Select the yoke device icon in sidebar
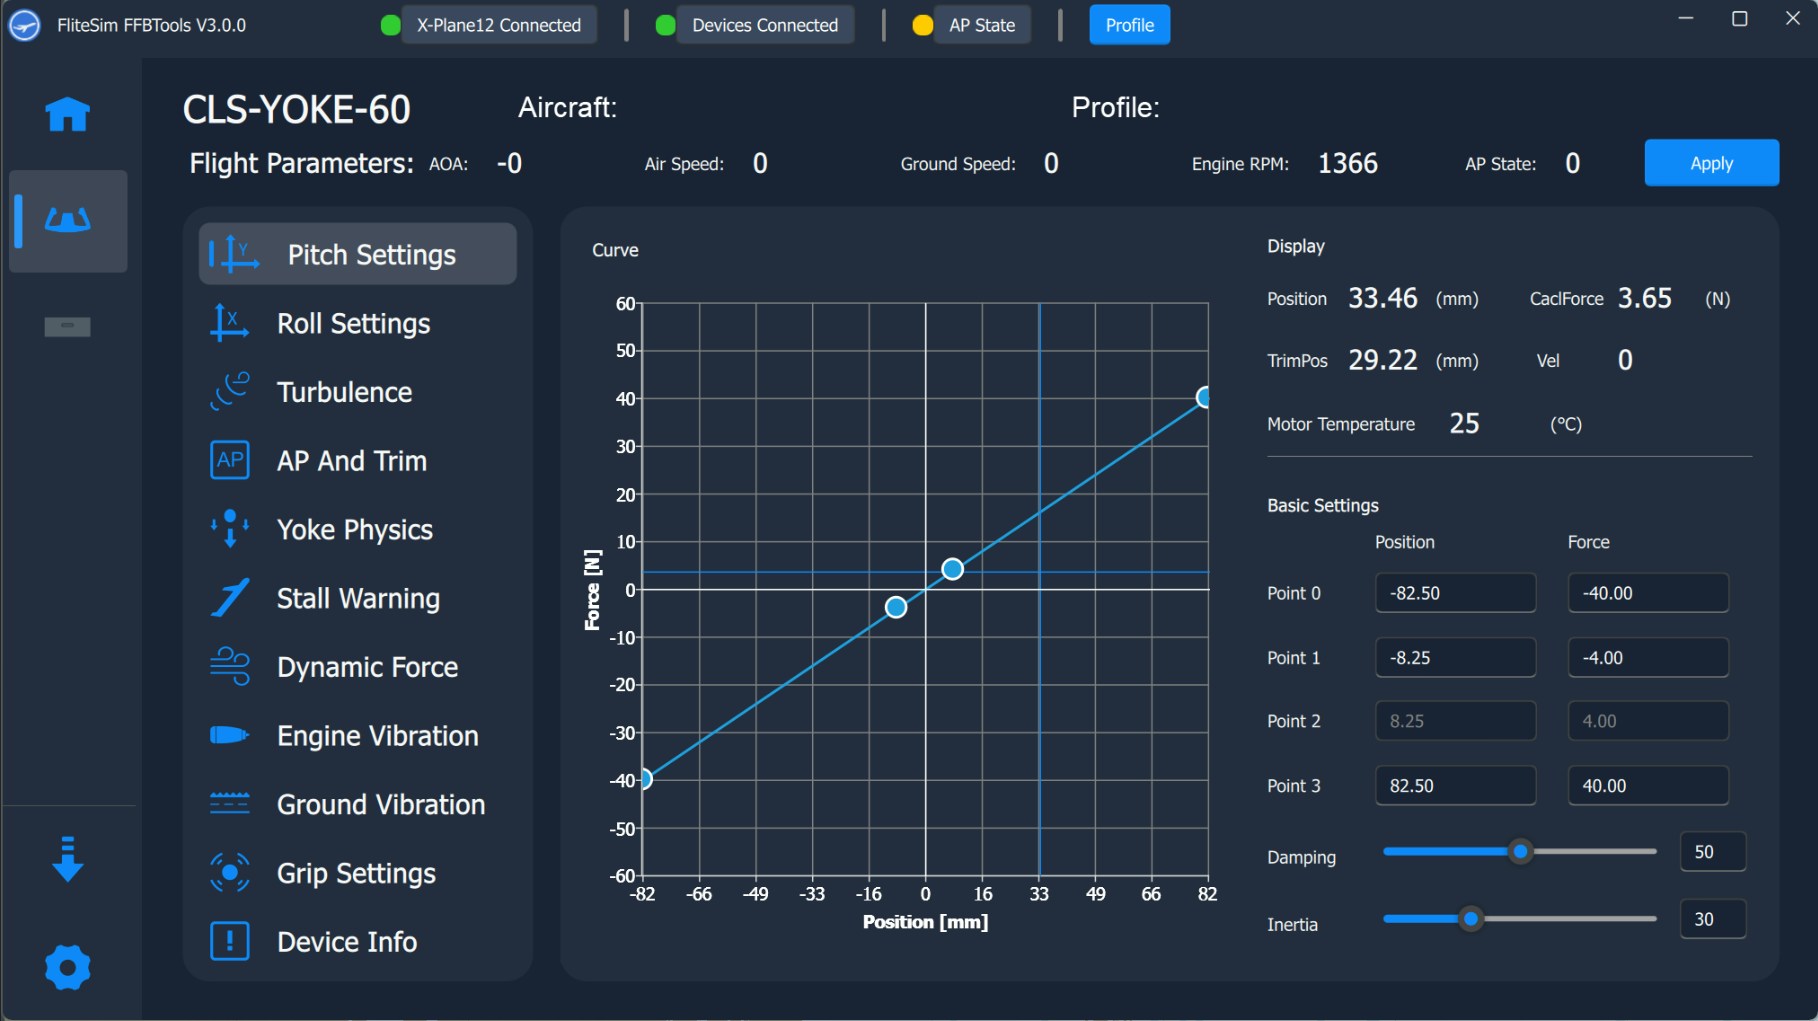Viewport: 1818px width, 1021px height. (67, 220)
